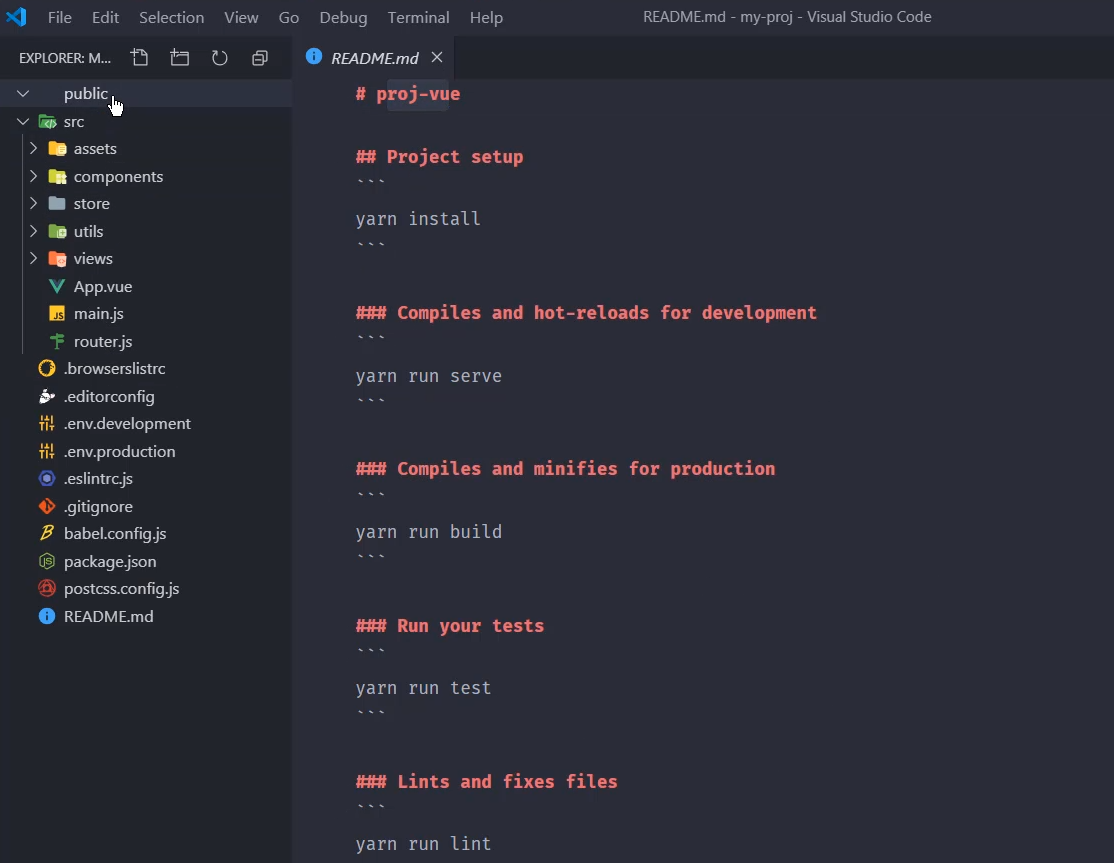Screen dimensions: 1114x863
Task: Close the README.md editor tab
Action: tap(437, 57)
